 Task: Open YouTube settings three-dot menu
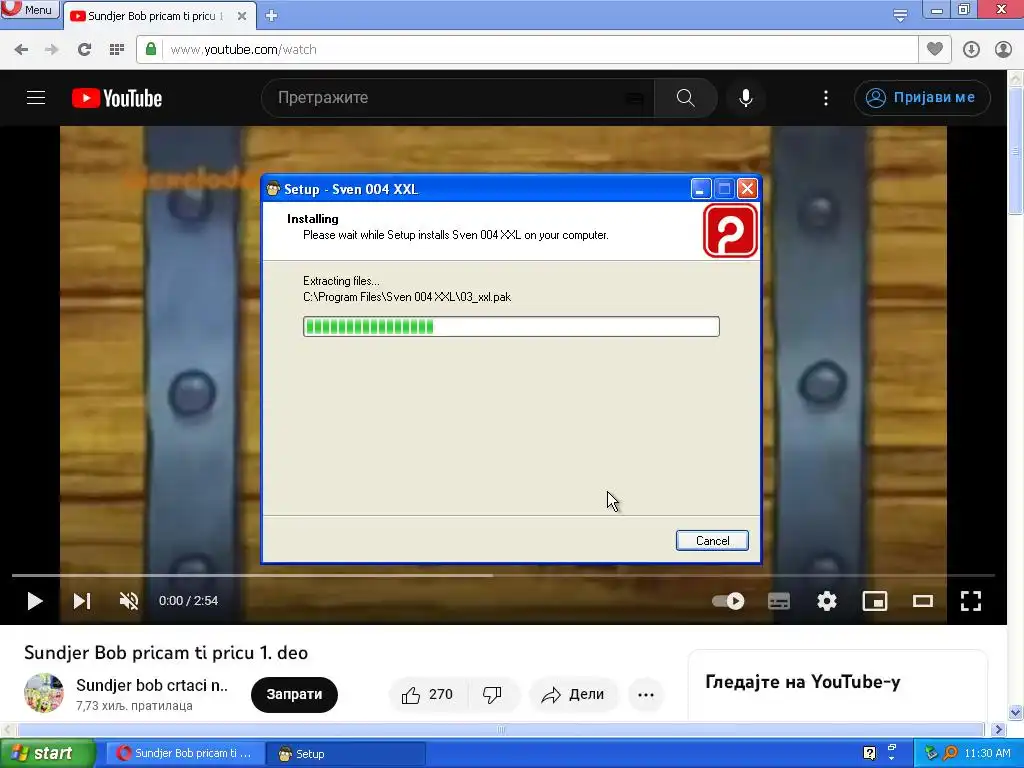point(826,98)
